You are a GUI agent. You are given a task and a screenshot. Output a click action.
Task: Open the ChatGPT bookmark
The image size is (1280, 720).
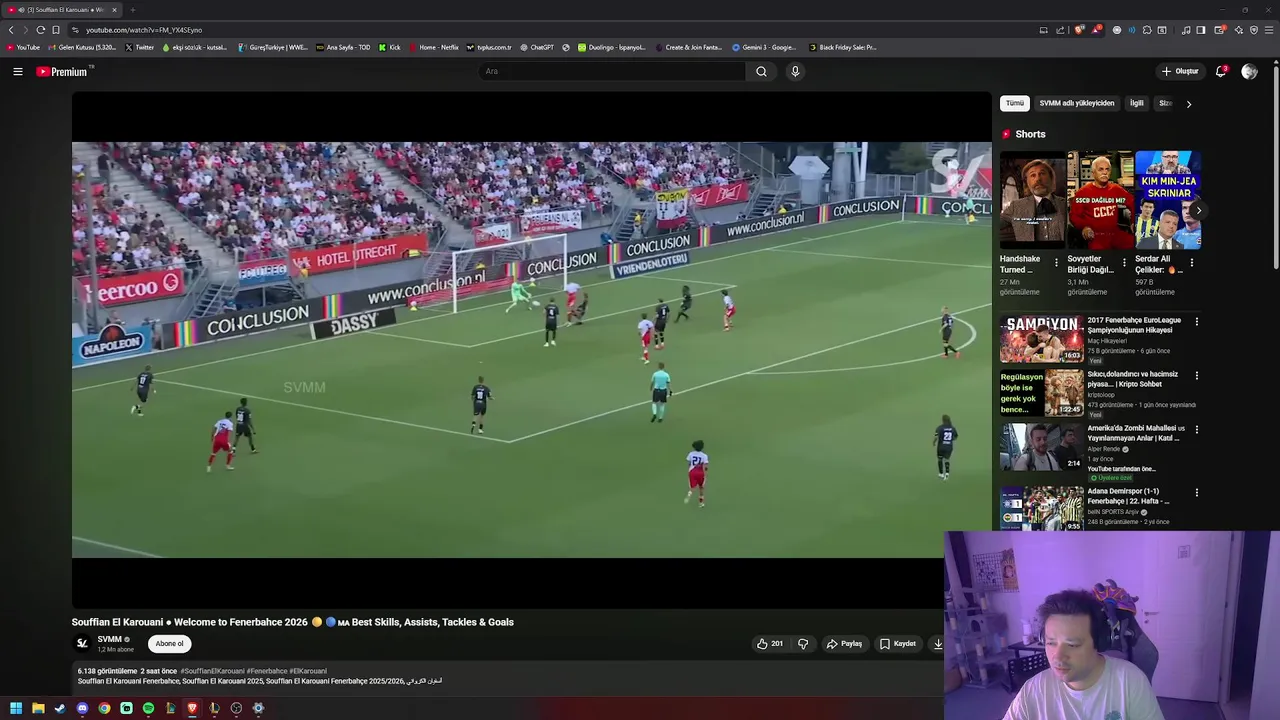[536, 47]
